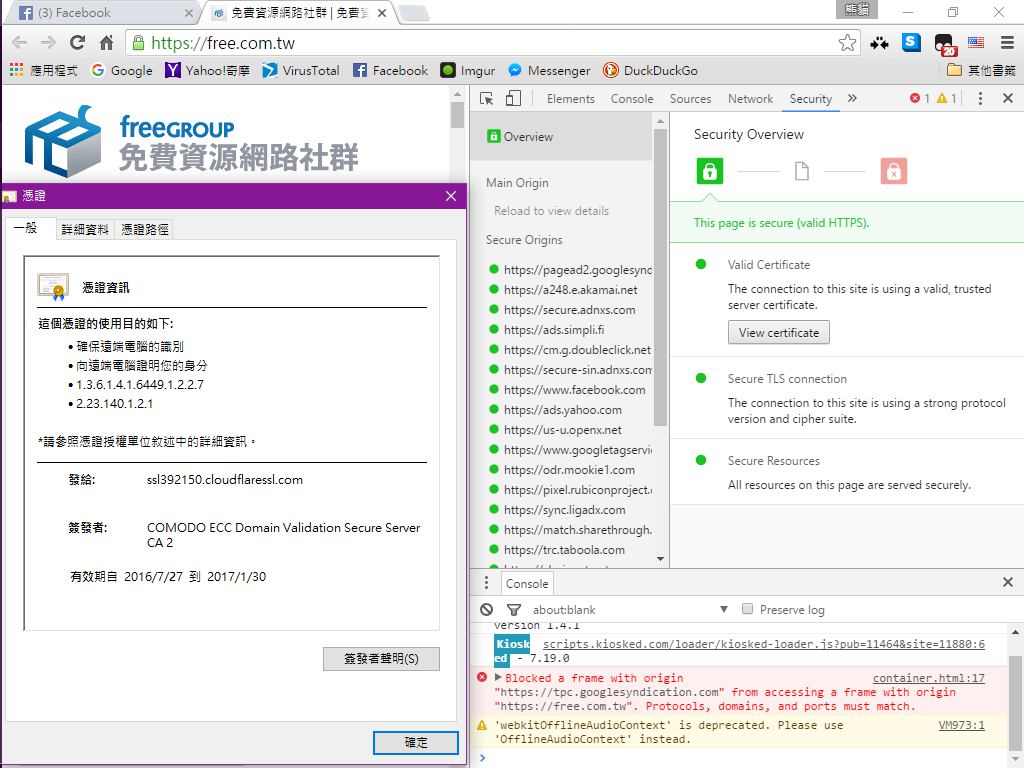Close the Facebook browser tab
This screenshot has width=1024, height=768.
[x=189, y=12]
